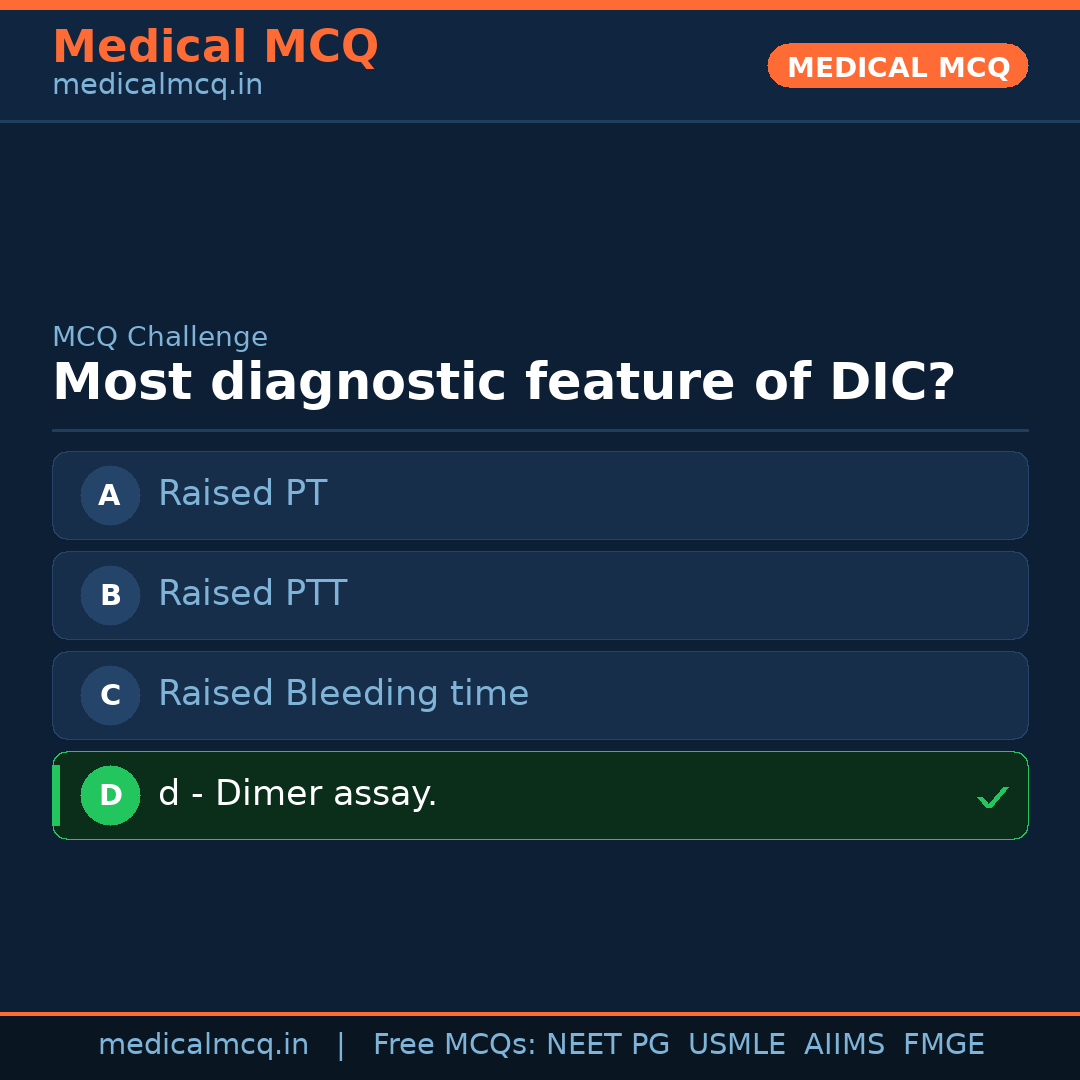
Task: Select the circular C badge icon
Action: 110,695
